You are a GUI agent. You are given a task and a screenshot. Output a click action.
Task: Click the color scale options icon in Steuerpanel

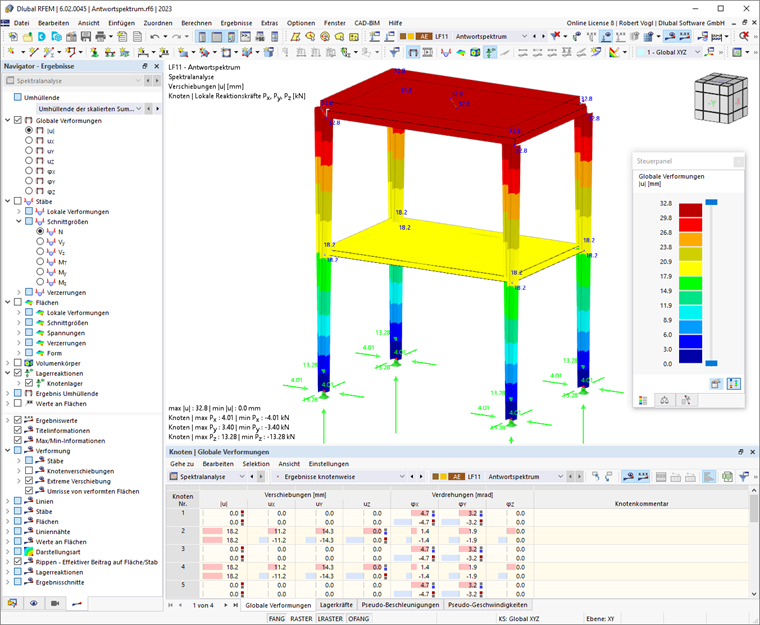734,384
